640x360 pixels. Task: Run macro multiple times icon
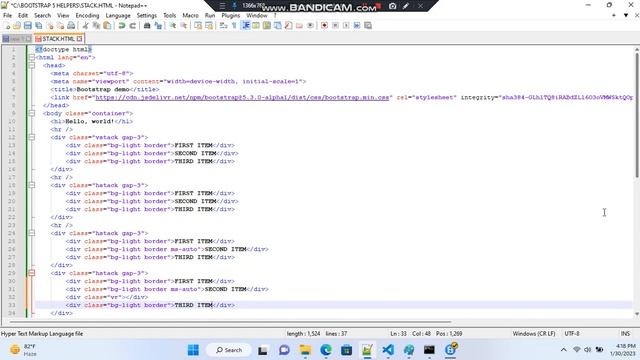(357, 25)
